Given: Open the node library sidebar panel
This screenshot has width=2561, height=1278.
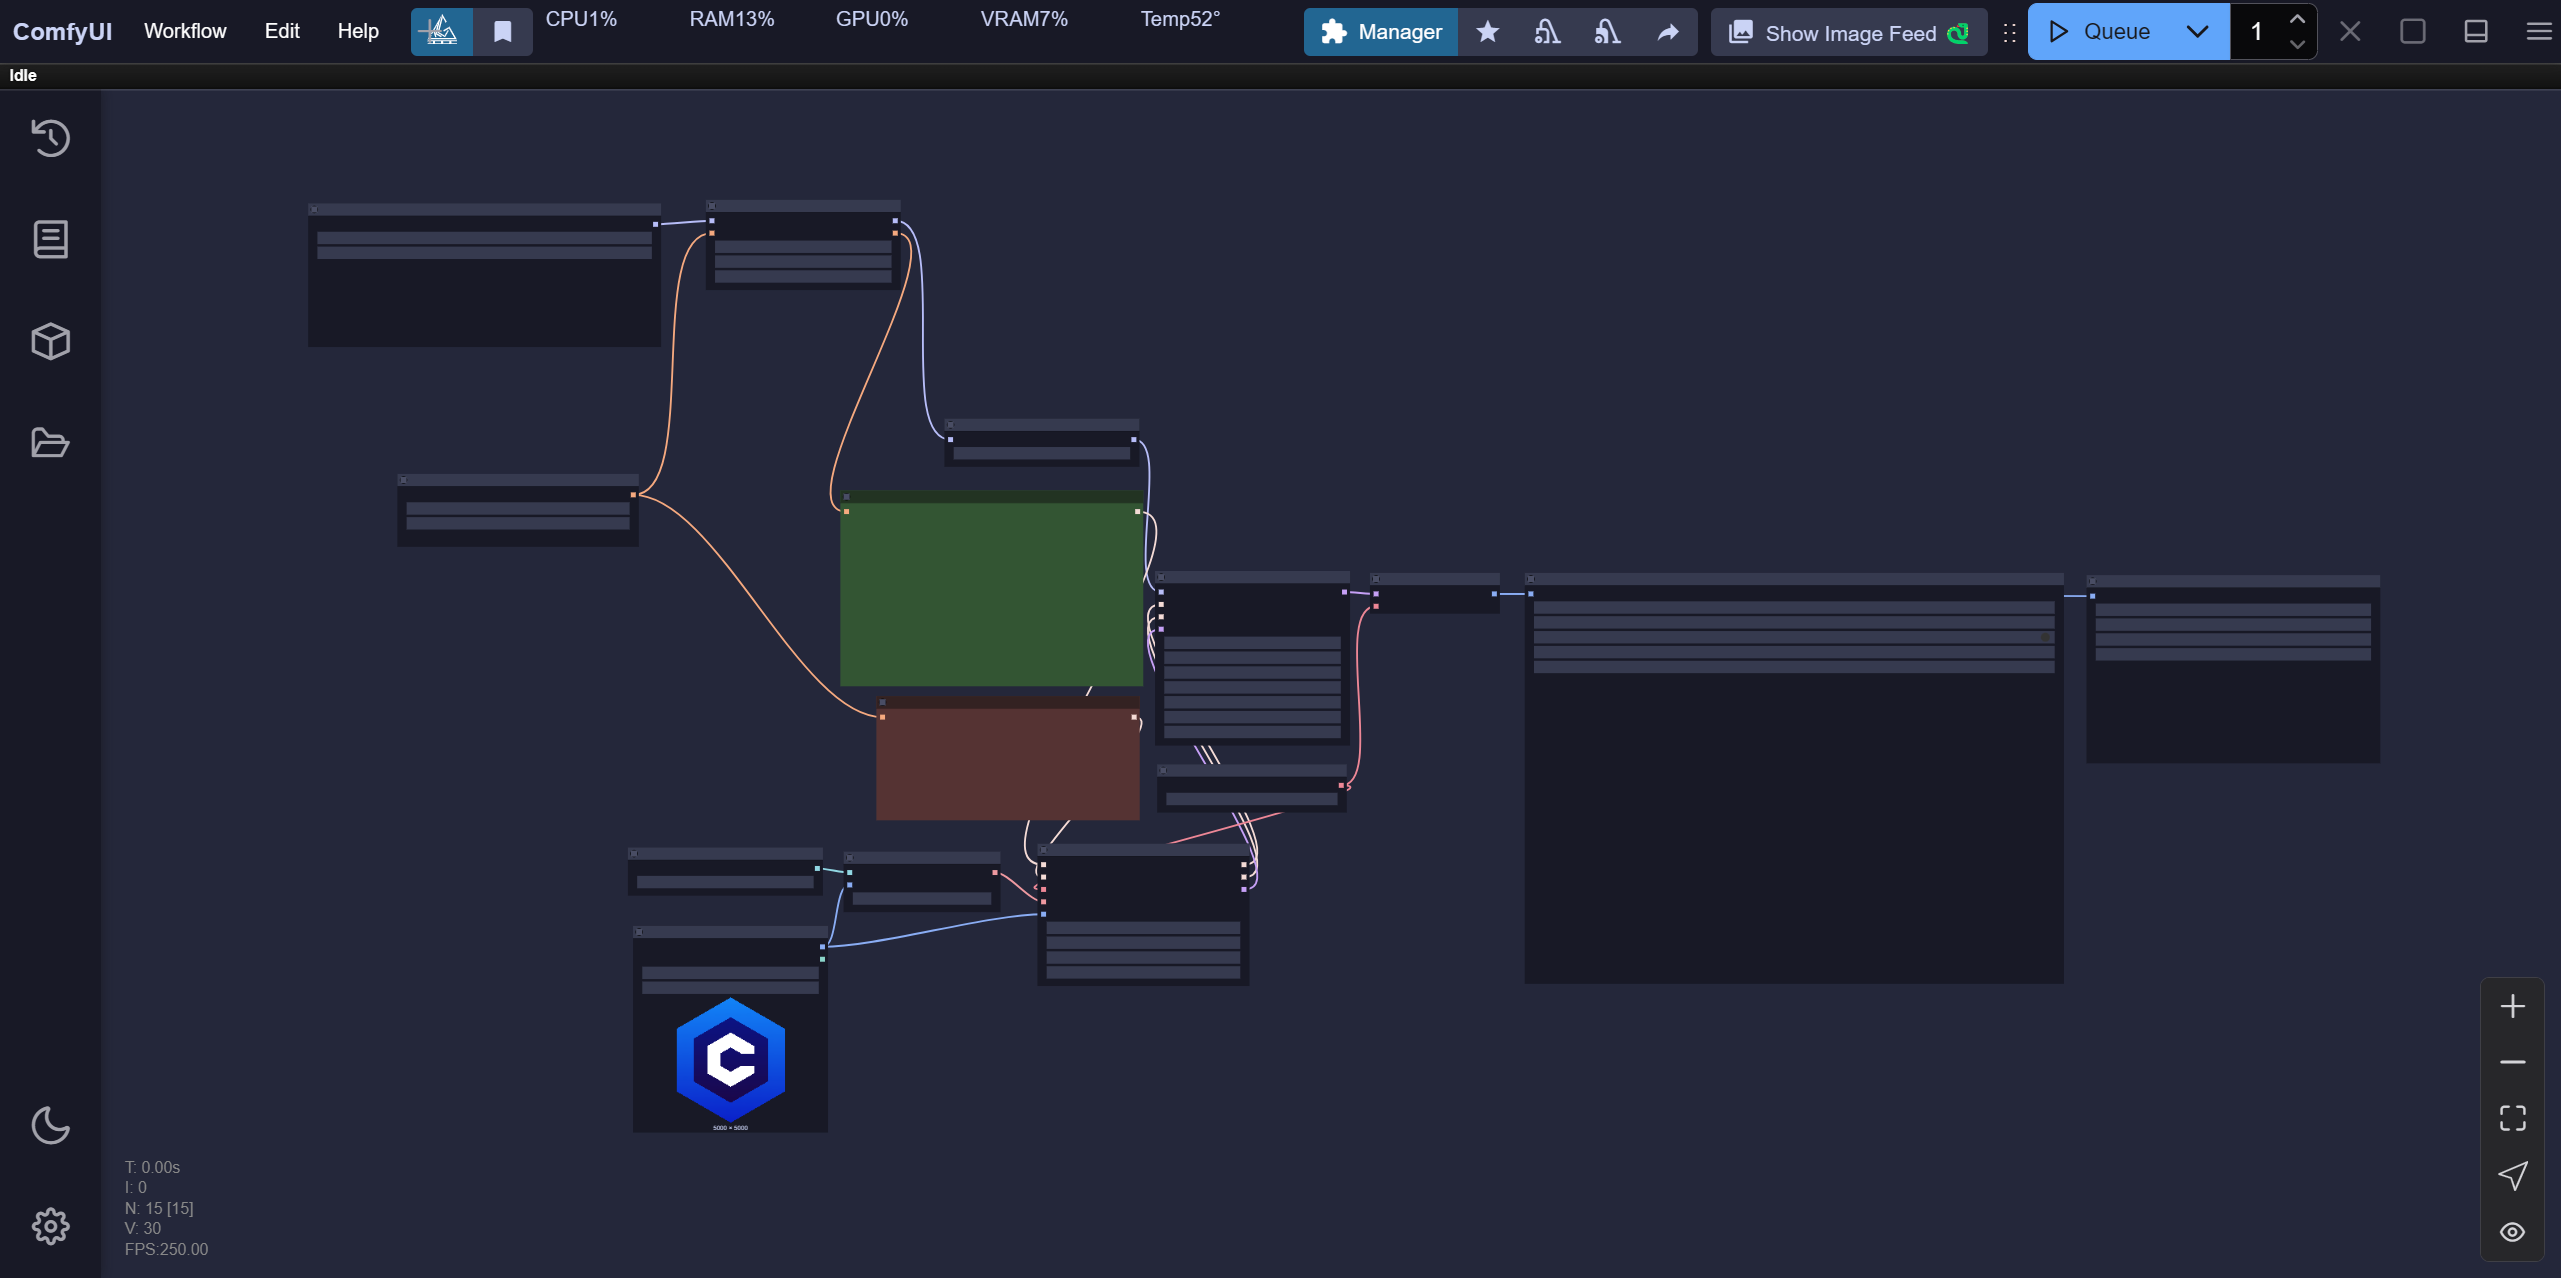Looking at the screenshot, I should [50, 240].
